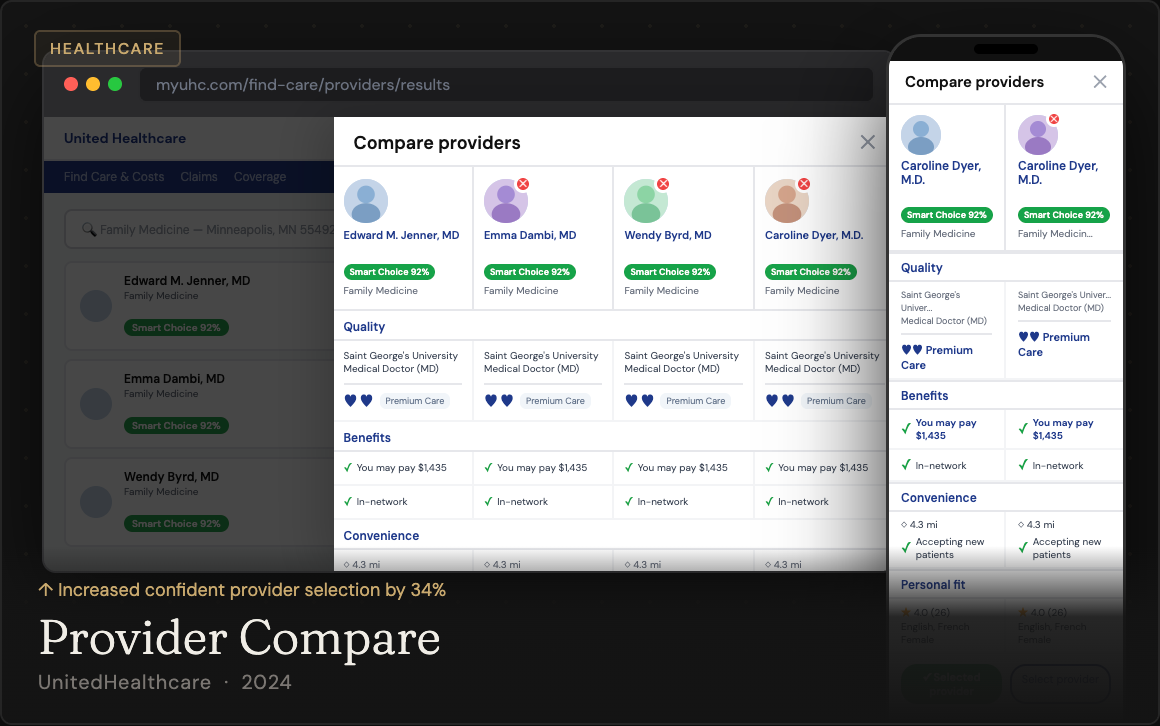Close the desktop Compare providers dialog
Viewport: 1160px width, 726px height.
867,142
